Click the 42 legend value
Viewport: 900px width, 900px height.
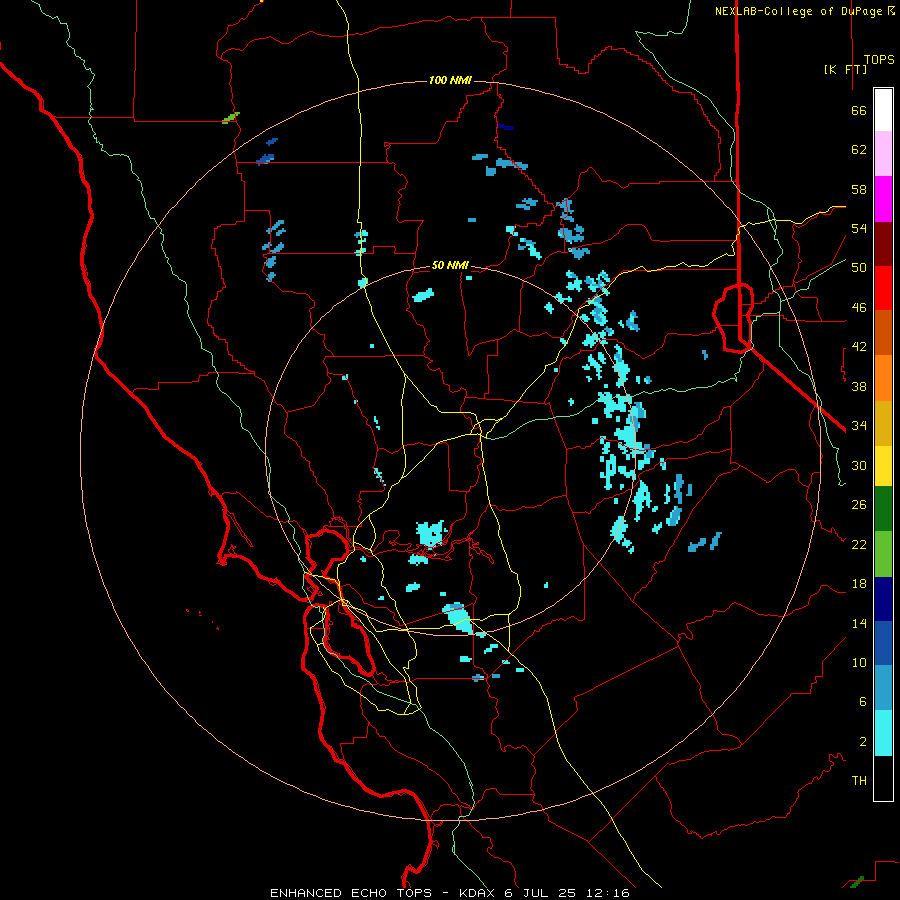coord(859,347)
